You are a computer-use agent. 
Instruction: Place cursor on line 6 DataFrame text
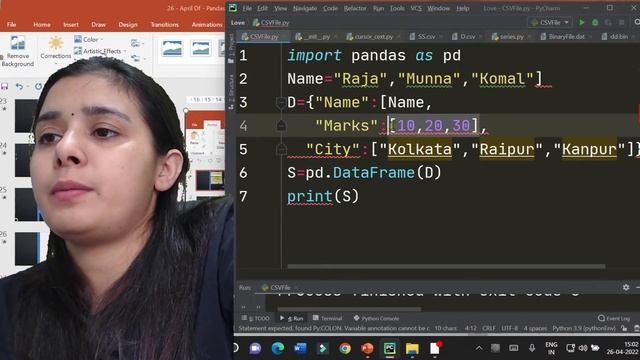(x=374, y=173)
